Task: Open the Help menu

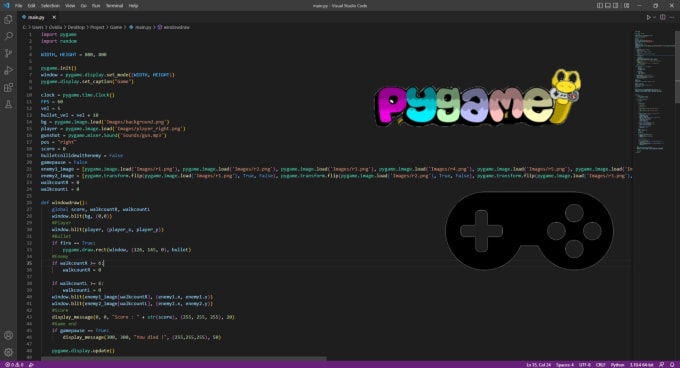Action: (x=133, y=6)
